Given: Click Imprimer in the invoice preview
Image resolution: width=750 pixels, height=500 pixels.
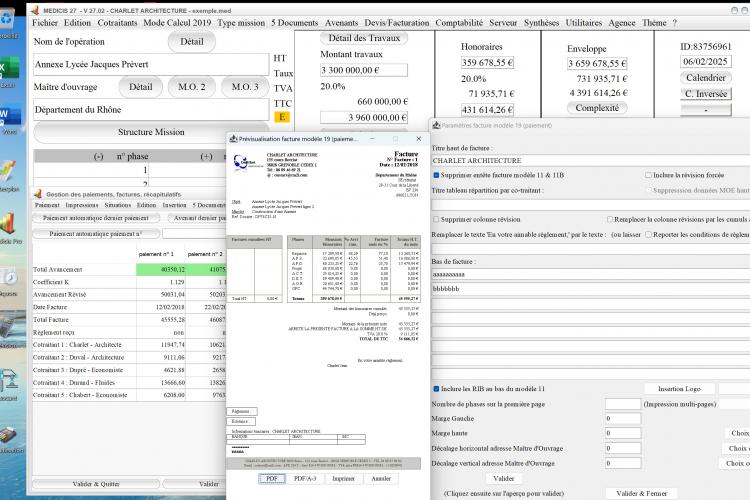Looking at the screenshot, I should [x=343, y=478].
